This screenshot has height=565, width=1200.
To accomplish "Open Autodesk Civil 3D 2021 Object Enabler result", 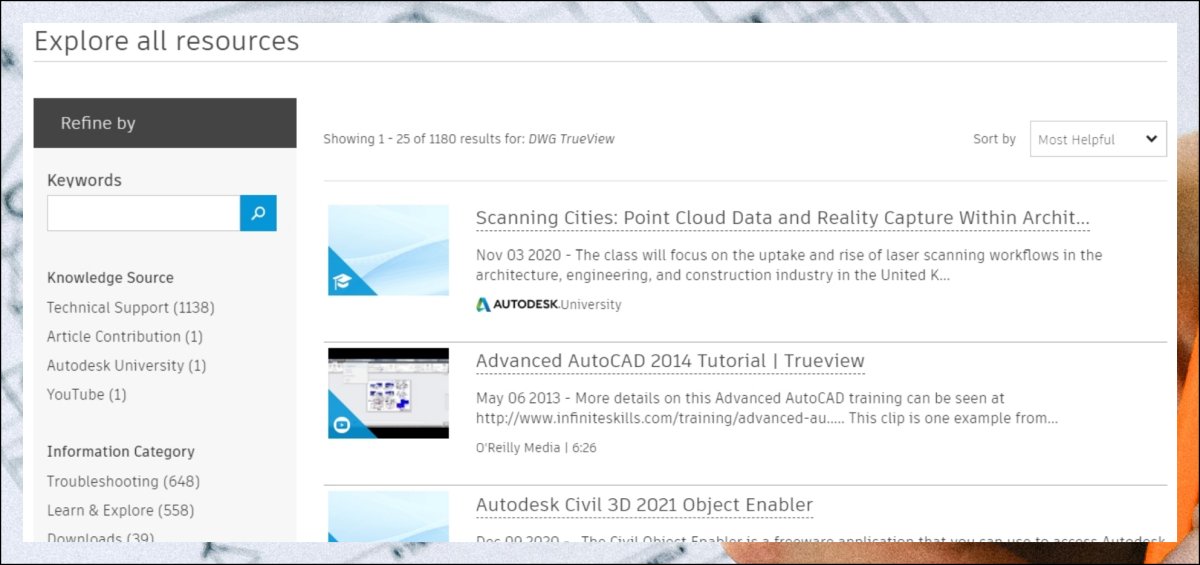I will tap(644, 505).
